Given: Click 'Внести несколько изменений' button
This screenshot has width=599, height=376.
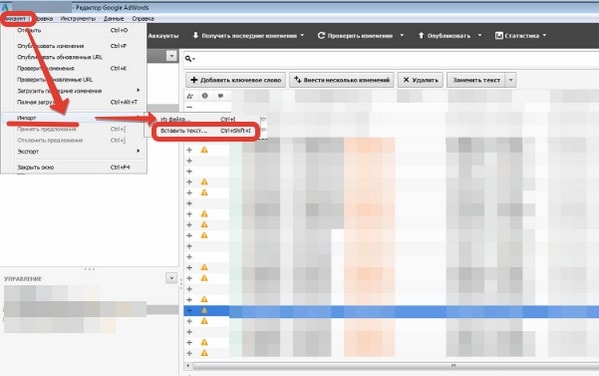Looking at the screenshot, I should (x=342, y=80).
